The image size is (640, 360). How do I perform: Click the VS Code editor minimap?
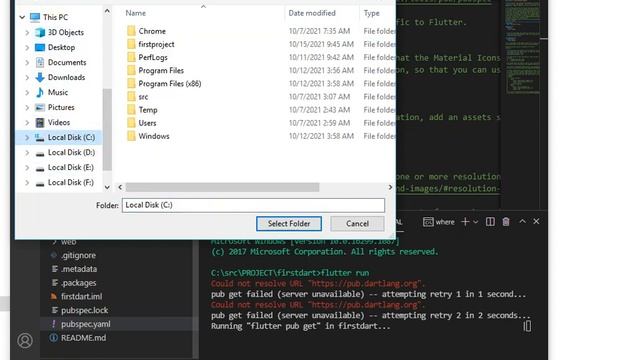click(x=523, y=47)
